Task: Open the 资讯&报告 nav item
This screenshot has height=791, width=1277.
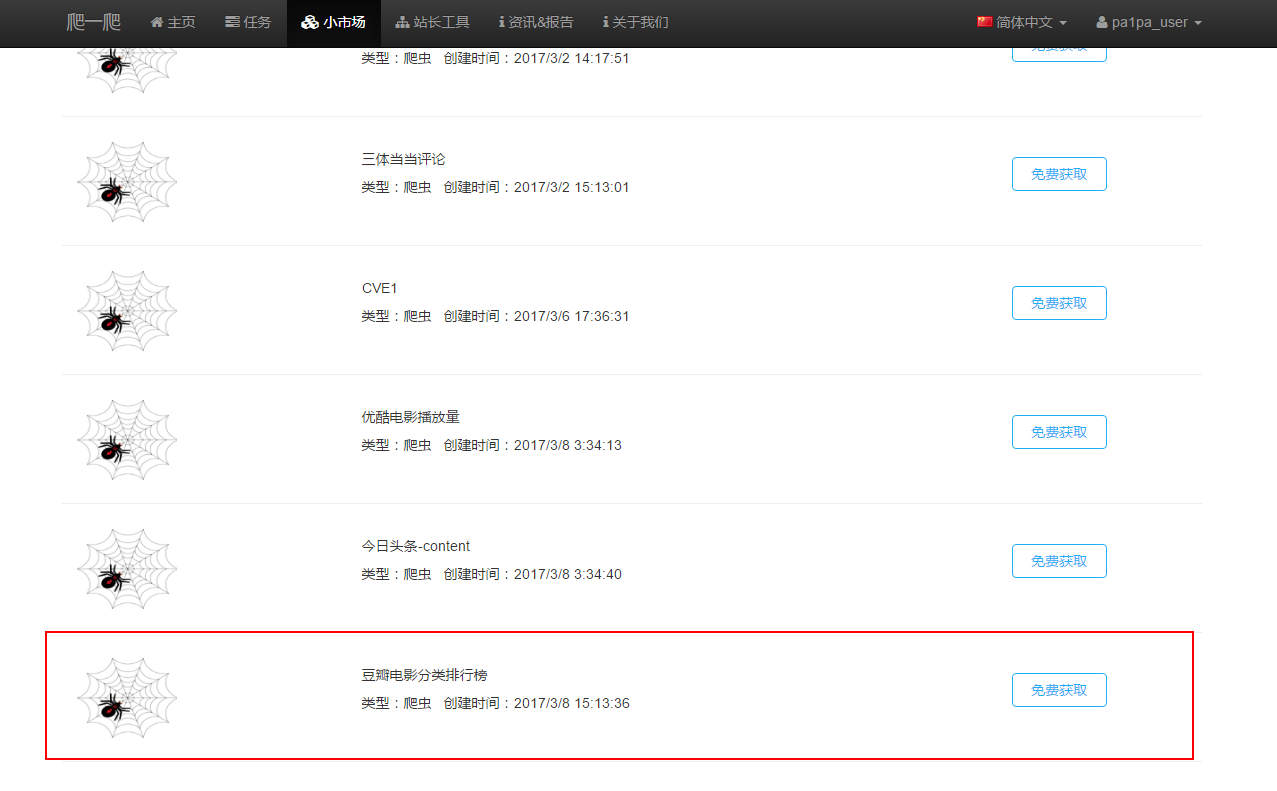Action: [x=536, y=22]
